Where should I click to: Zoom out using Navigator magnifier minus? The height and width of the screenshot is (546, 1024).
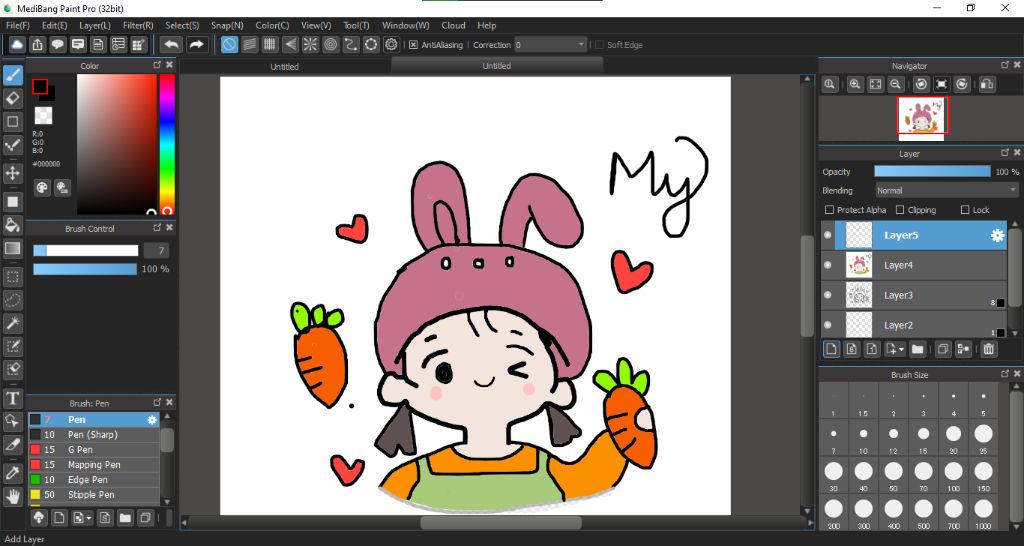pyautogui.click(x=896, y=84)
